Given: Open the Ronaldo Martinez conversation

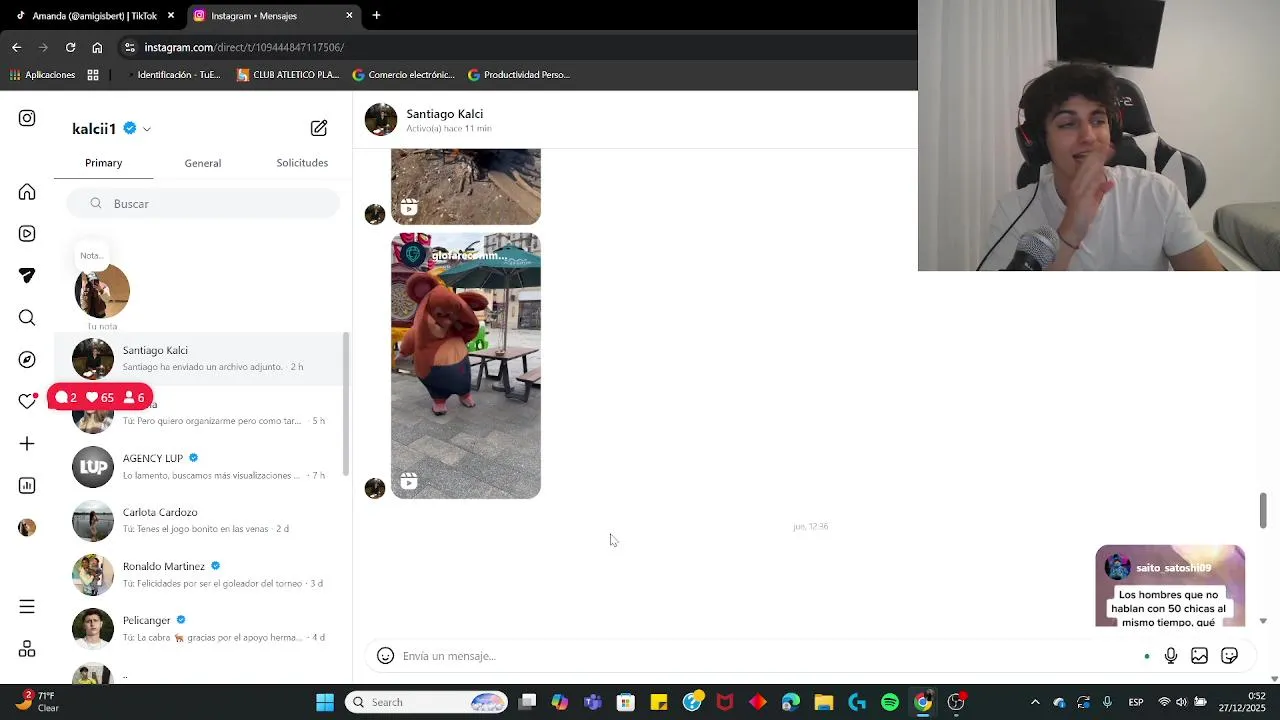Looking at the screenshot, I should (x=200, y=575).
